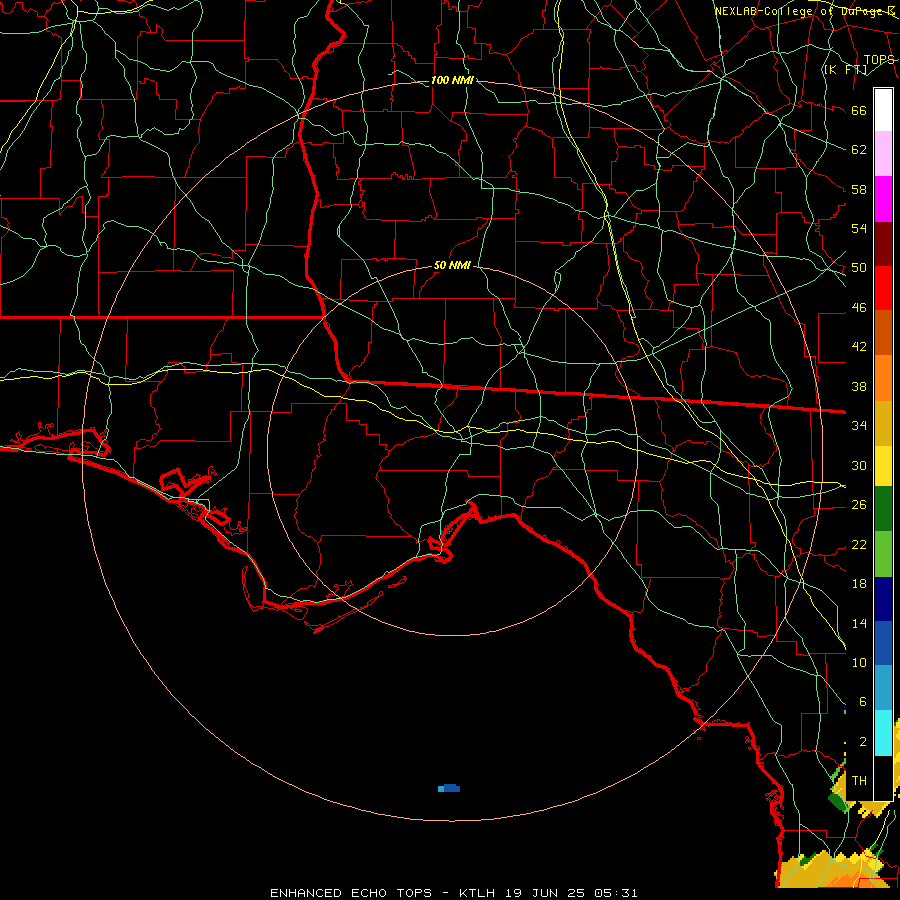The image size is (900, 900).
Task: Choose the cyan color scale segment
Action: point(883,733)
